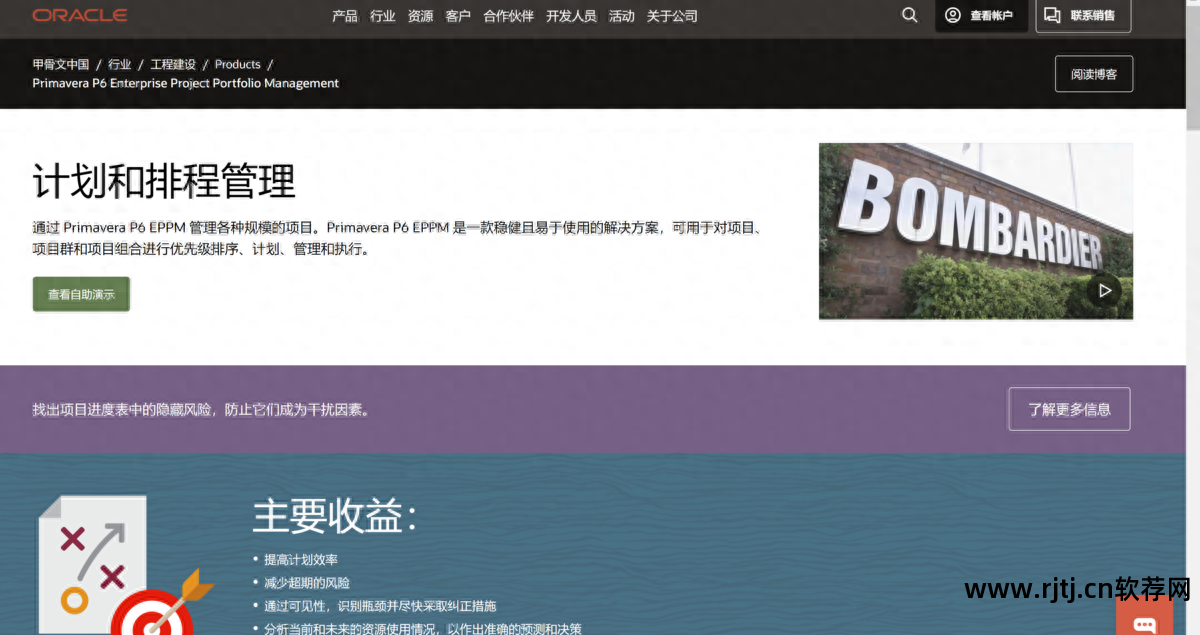Click the 工程建设 breadcrumb link
The height and width of the screenshot is (635, 1200).
[x=172, y=63]
